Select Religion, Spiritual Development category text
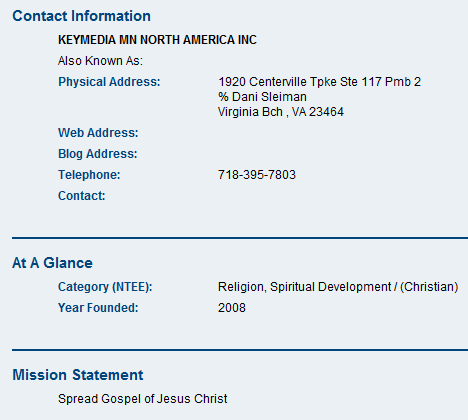 [x=304, y=287]
